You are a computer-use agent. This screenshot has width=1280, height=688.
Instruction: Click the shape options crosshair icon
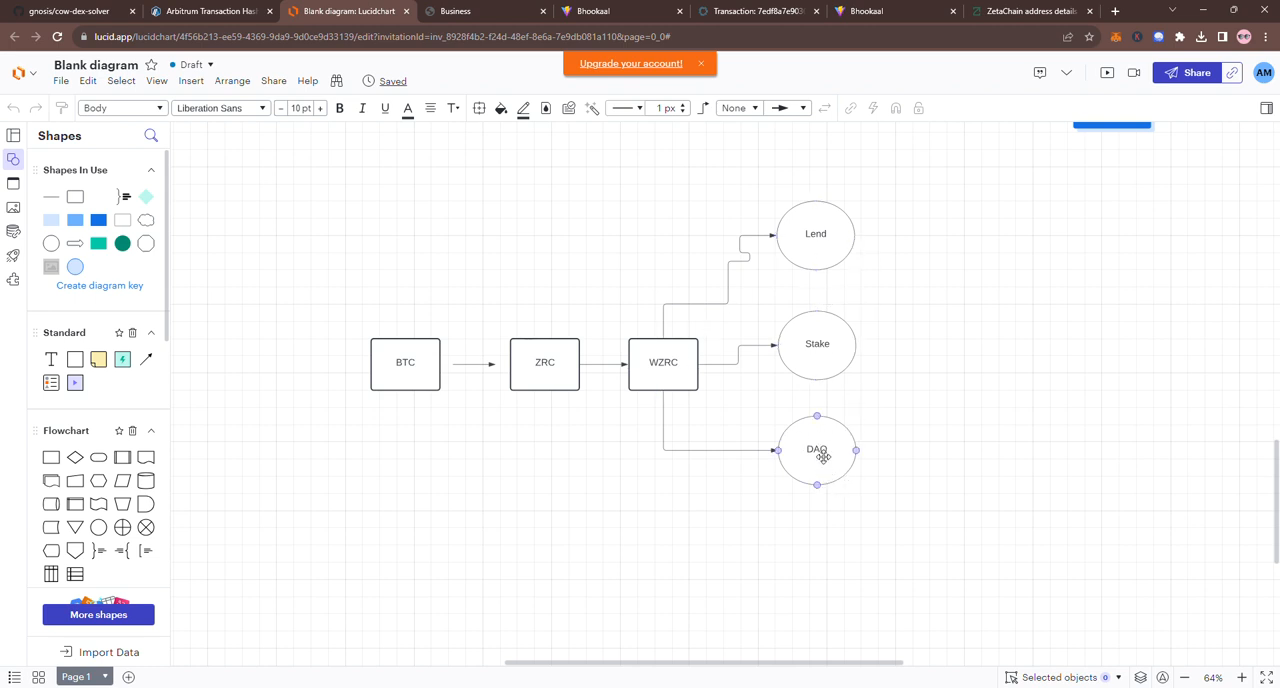(x=479, y=108)
